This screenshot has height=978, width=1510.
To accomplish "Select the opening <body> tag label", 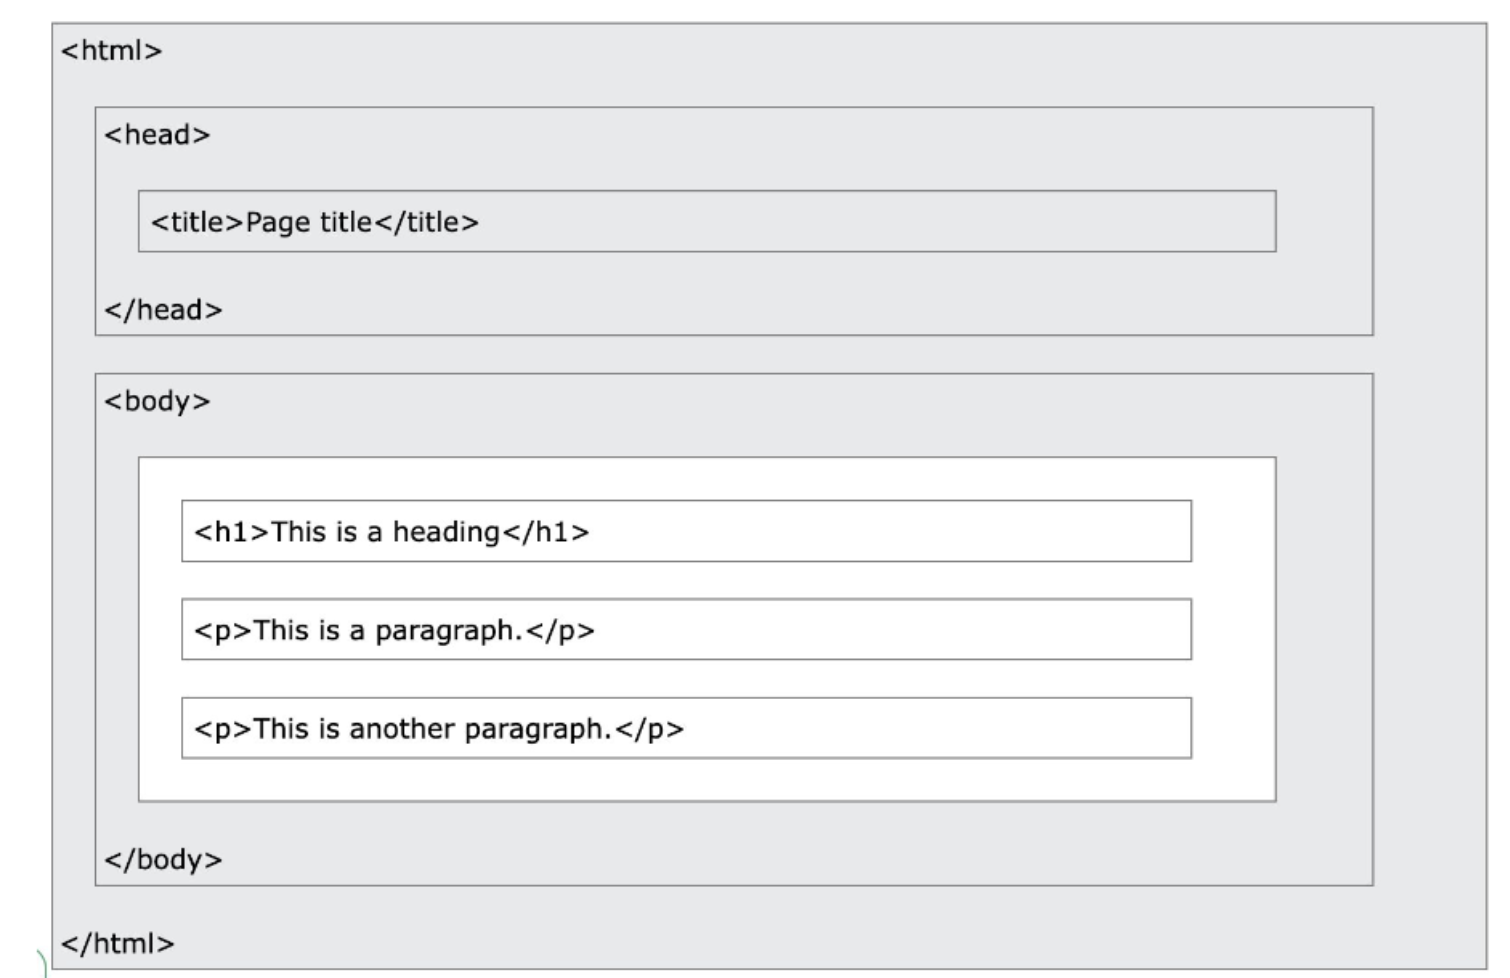I will coord(157,401).
